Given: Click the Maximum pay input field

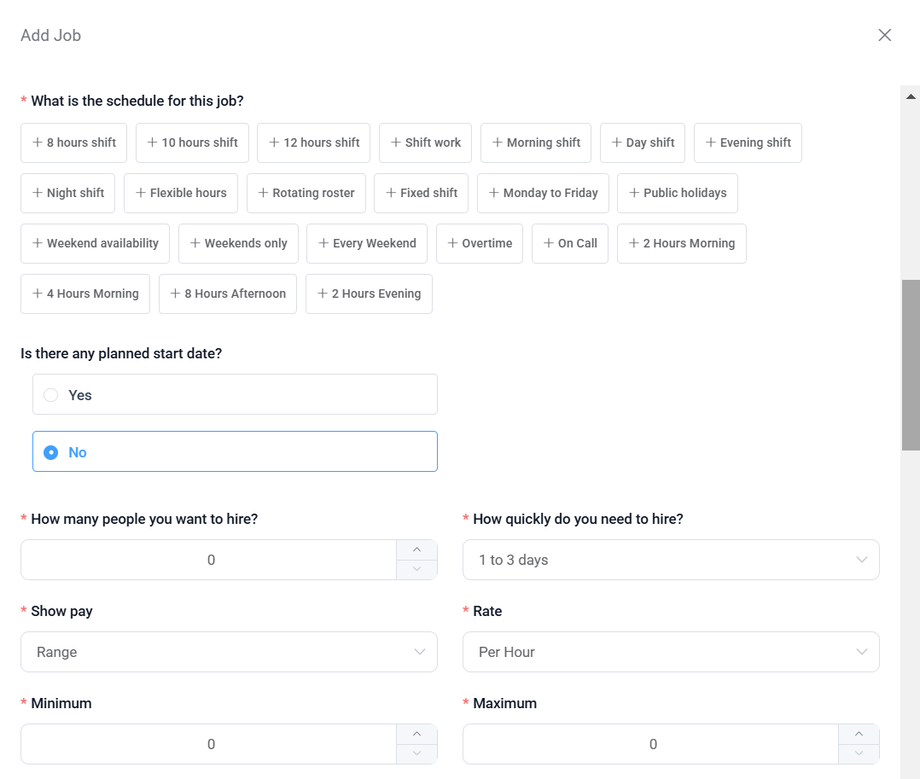Looking at the screenshot, I should 652,744.
